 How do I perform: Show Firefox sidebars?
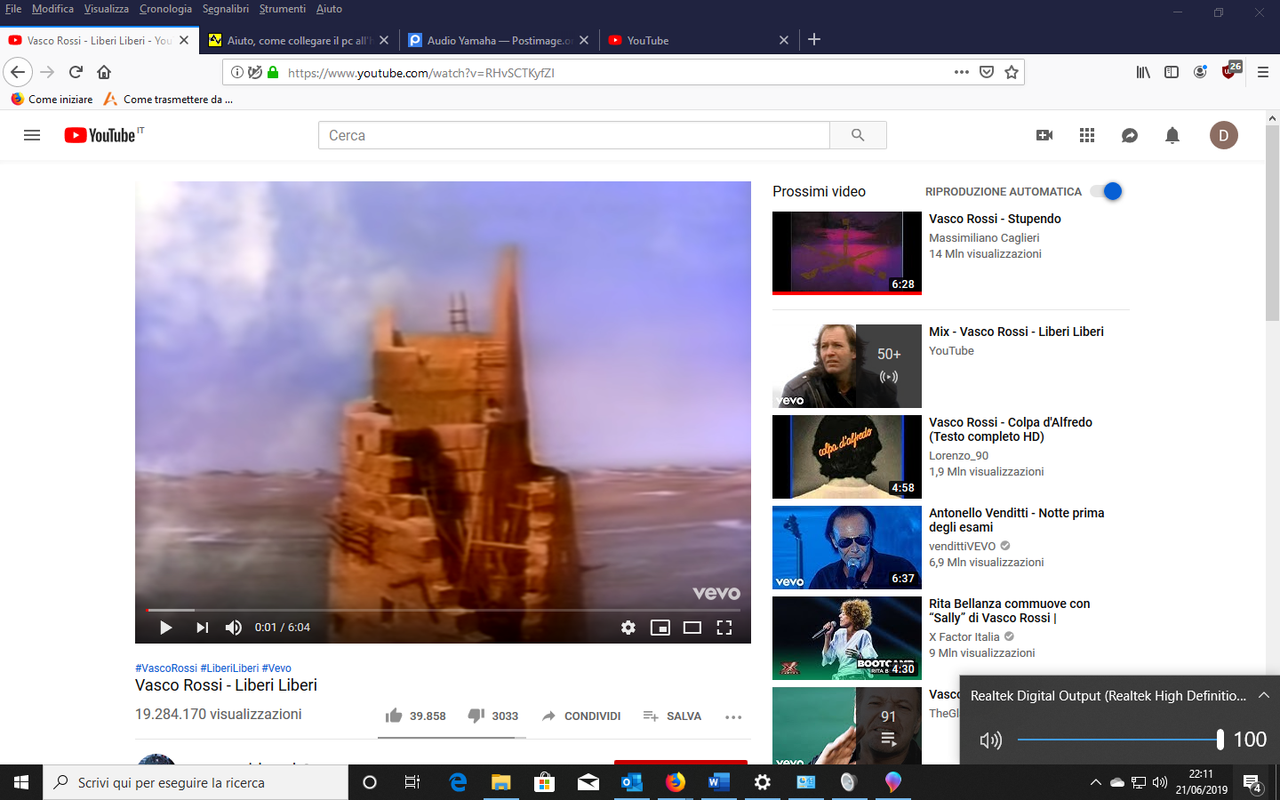[1171, 72]
